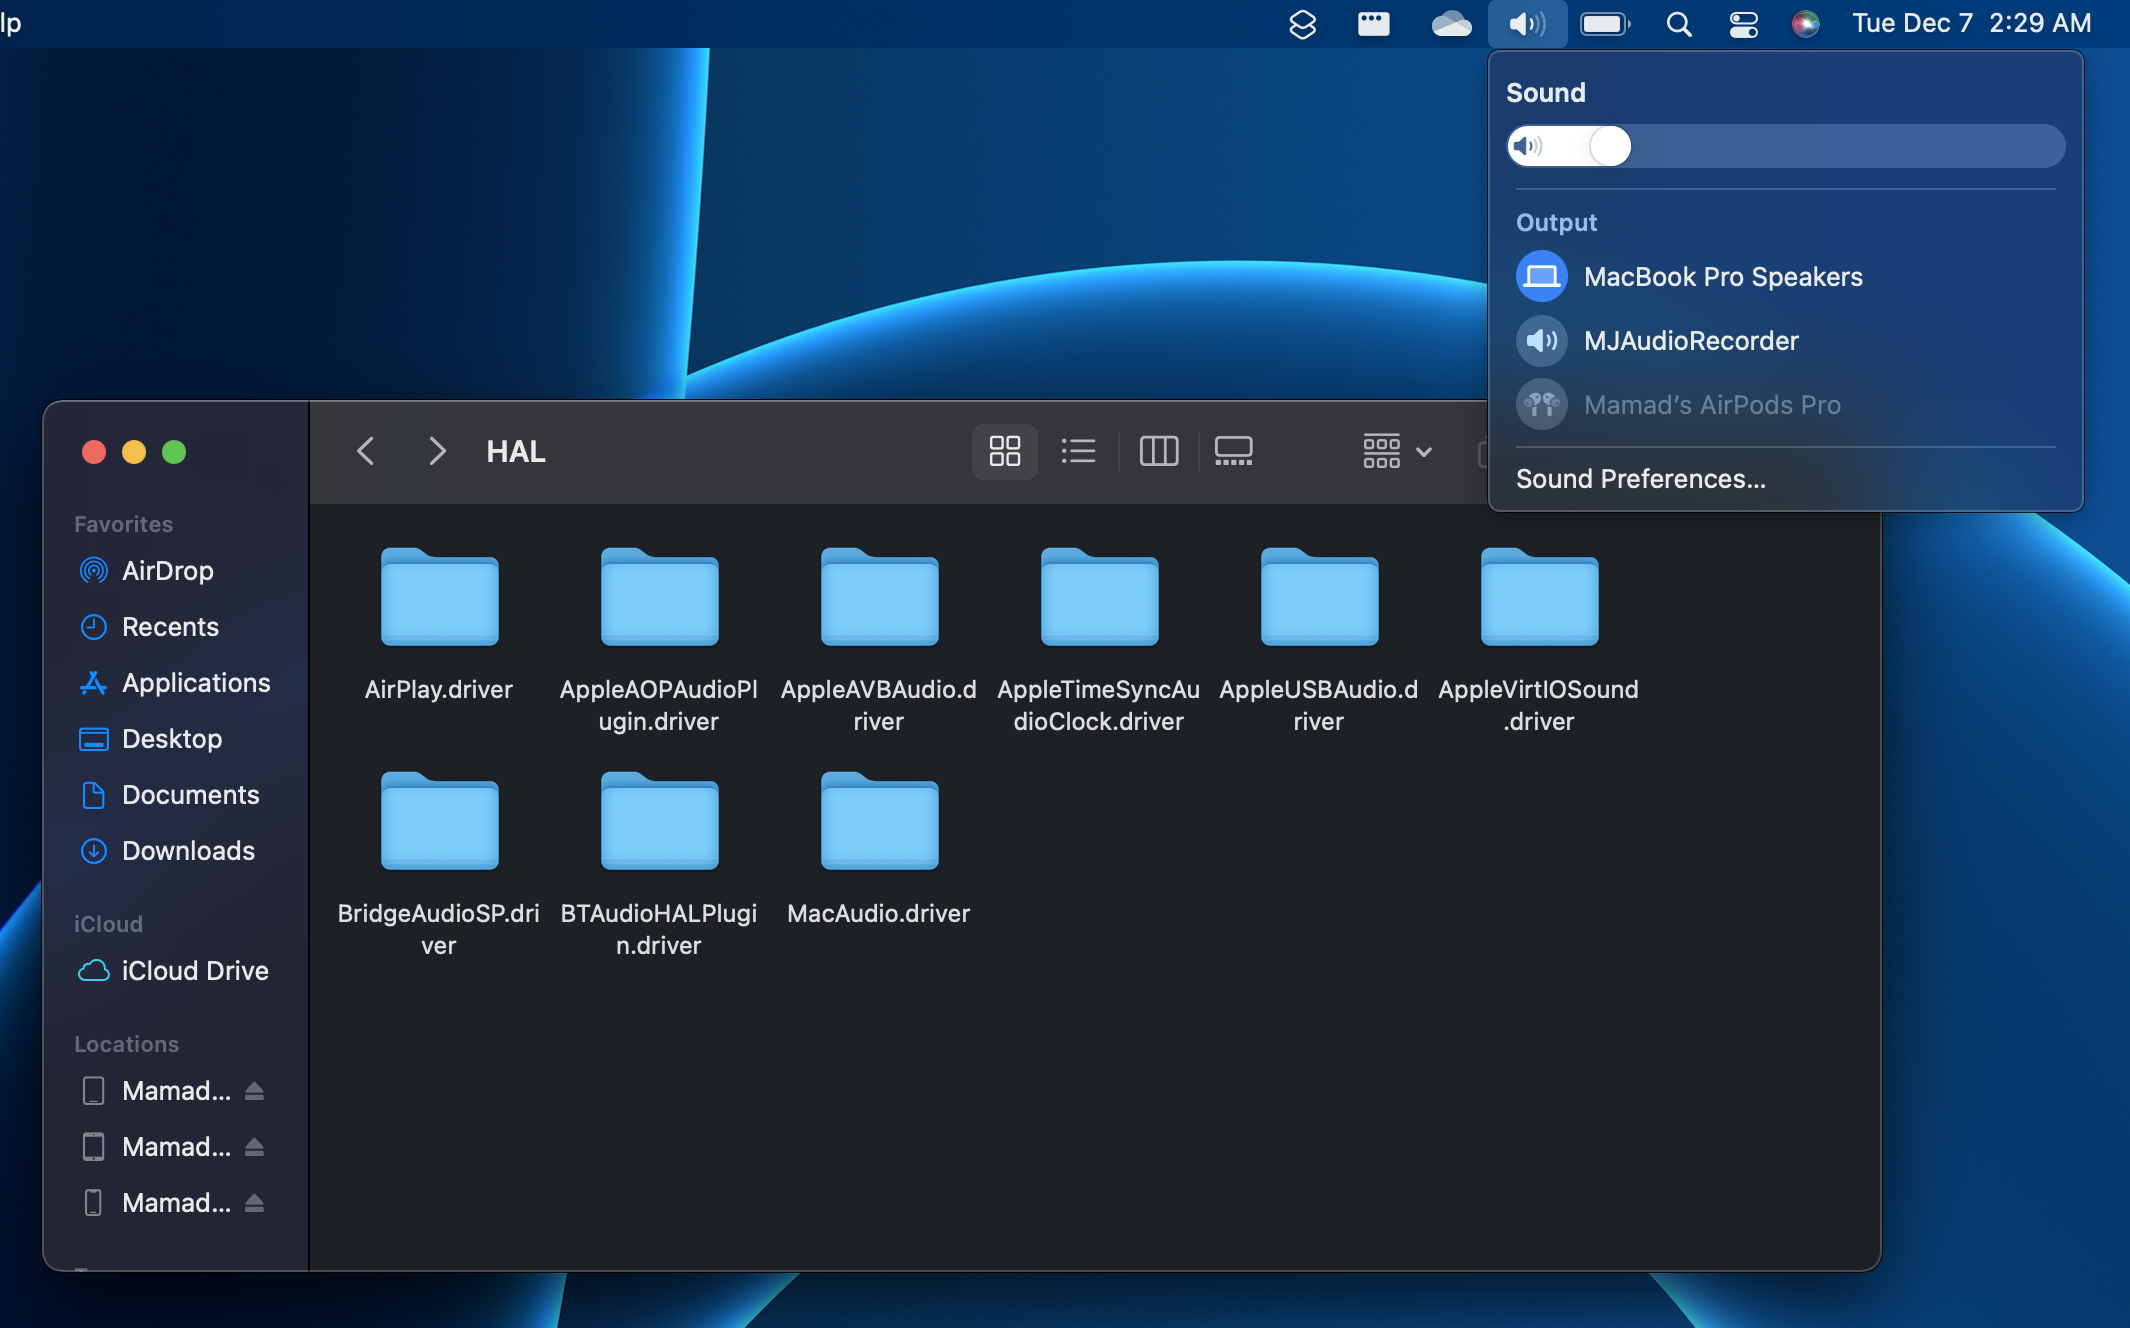Viewport: 2130px width, 1328px height.
Task: Open Spotlight search in menu bar
Action: [1679, 24]
